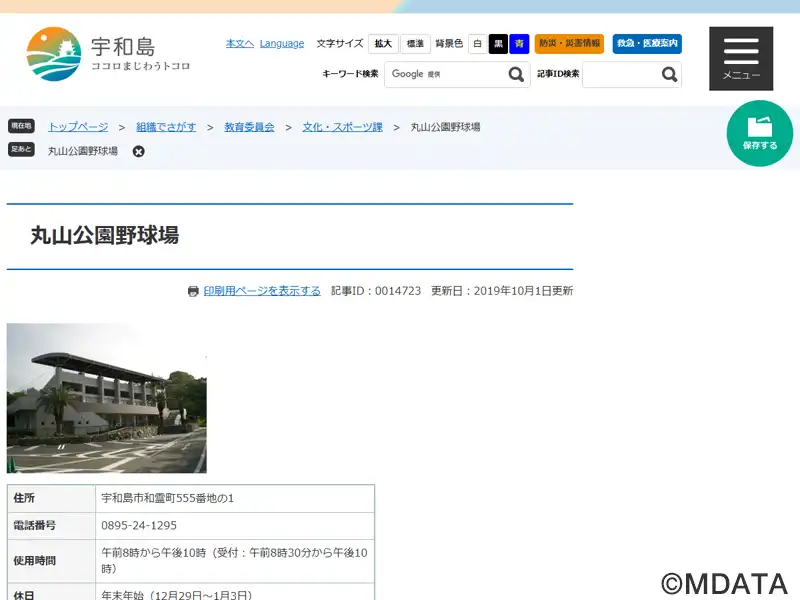This screenshot has width=800, height=600.
Task: Click the baseball stadium photo
Action: [x=107, y=398]
